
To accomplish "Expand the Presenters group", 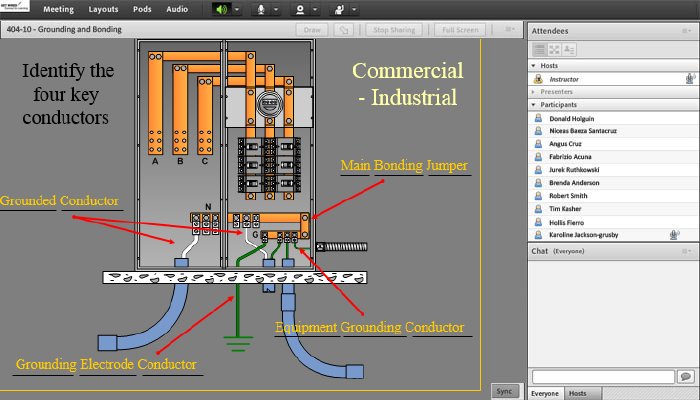I will click(534, 91).
